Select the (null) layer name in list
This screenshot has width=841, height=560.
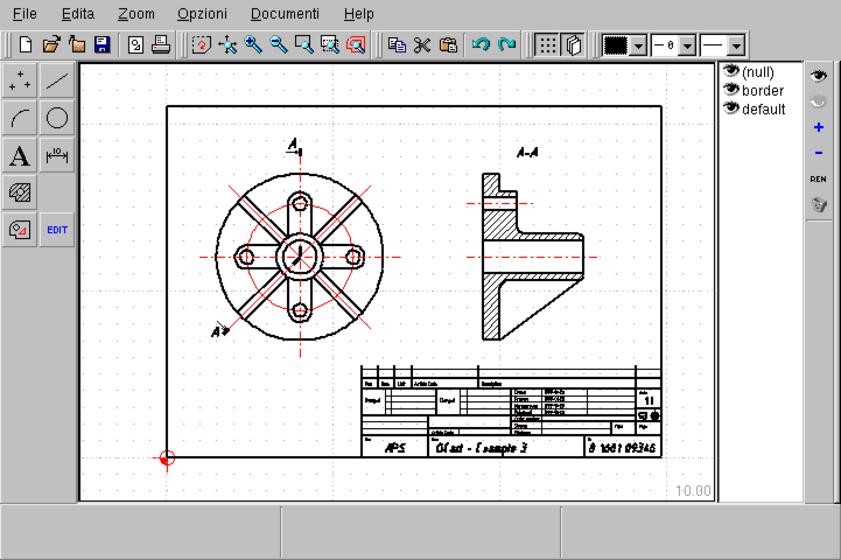click(x=758, y=72)
